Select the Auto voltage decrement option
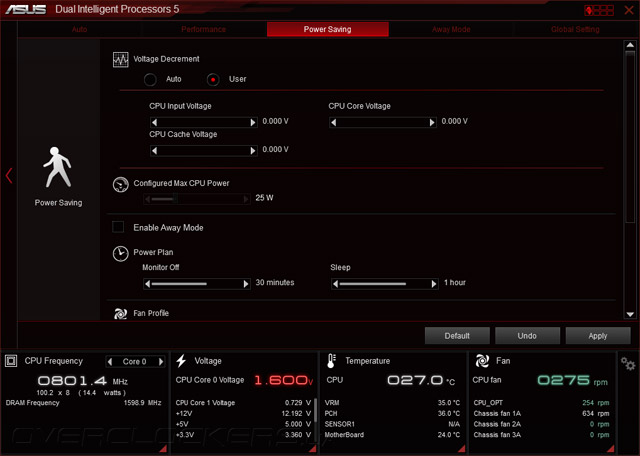Image resolution: width=640 pixels, height=456 pixels. (150, 80)
